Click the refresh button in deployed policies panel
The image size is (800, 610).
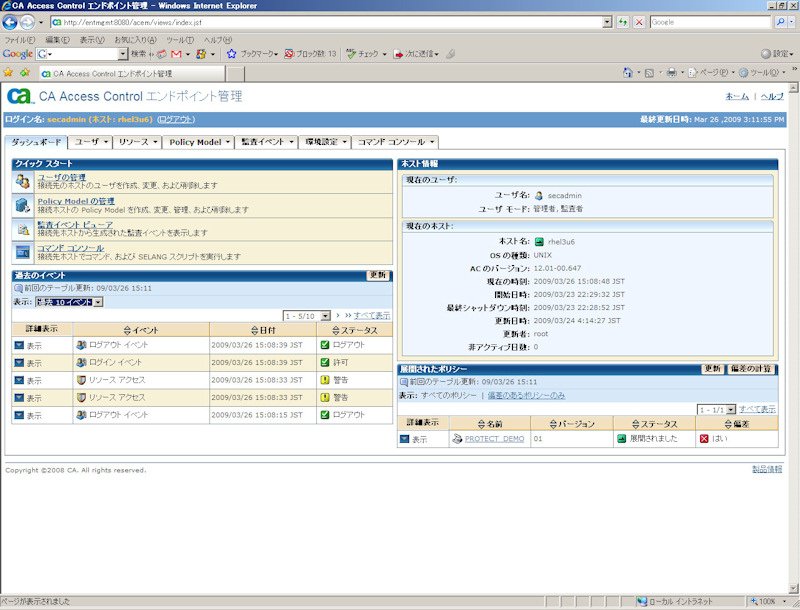click(713, 369)
